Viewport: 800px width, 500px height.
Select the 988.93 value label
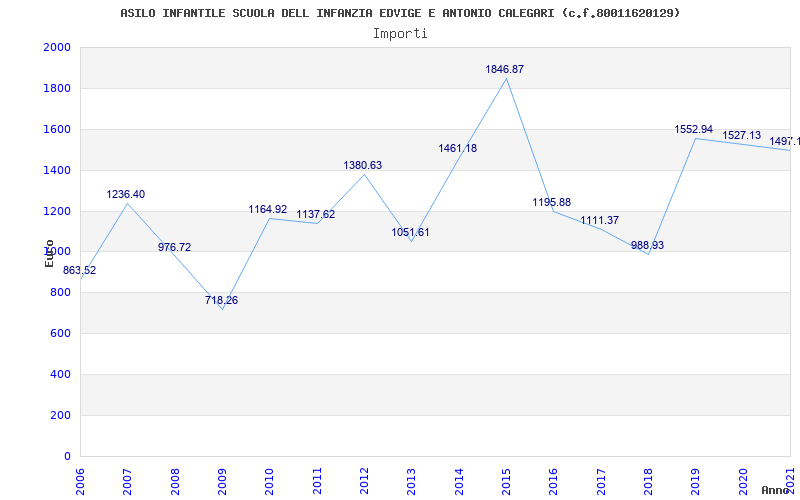pos(647,245)
